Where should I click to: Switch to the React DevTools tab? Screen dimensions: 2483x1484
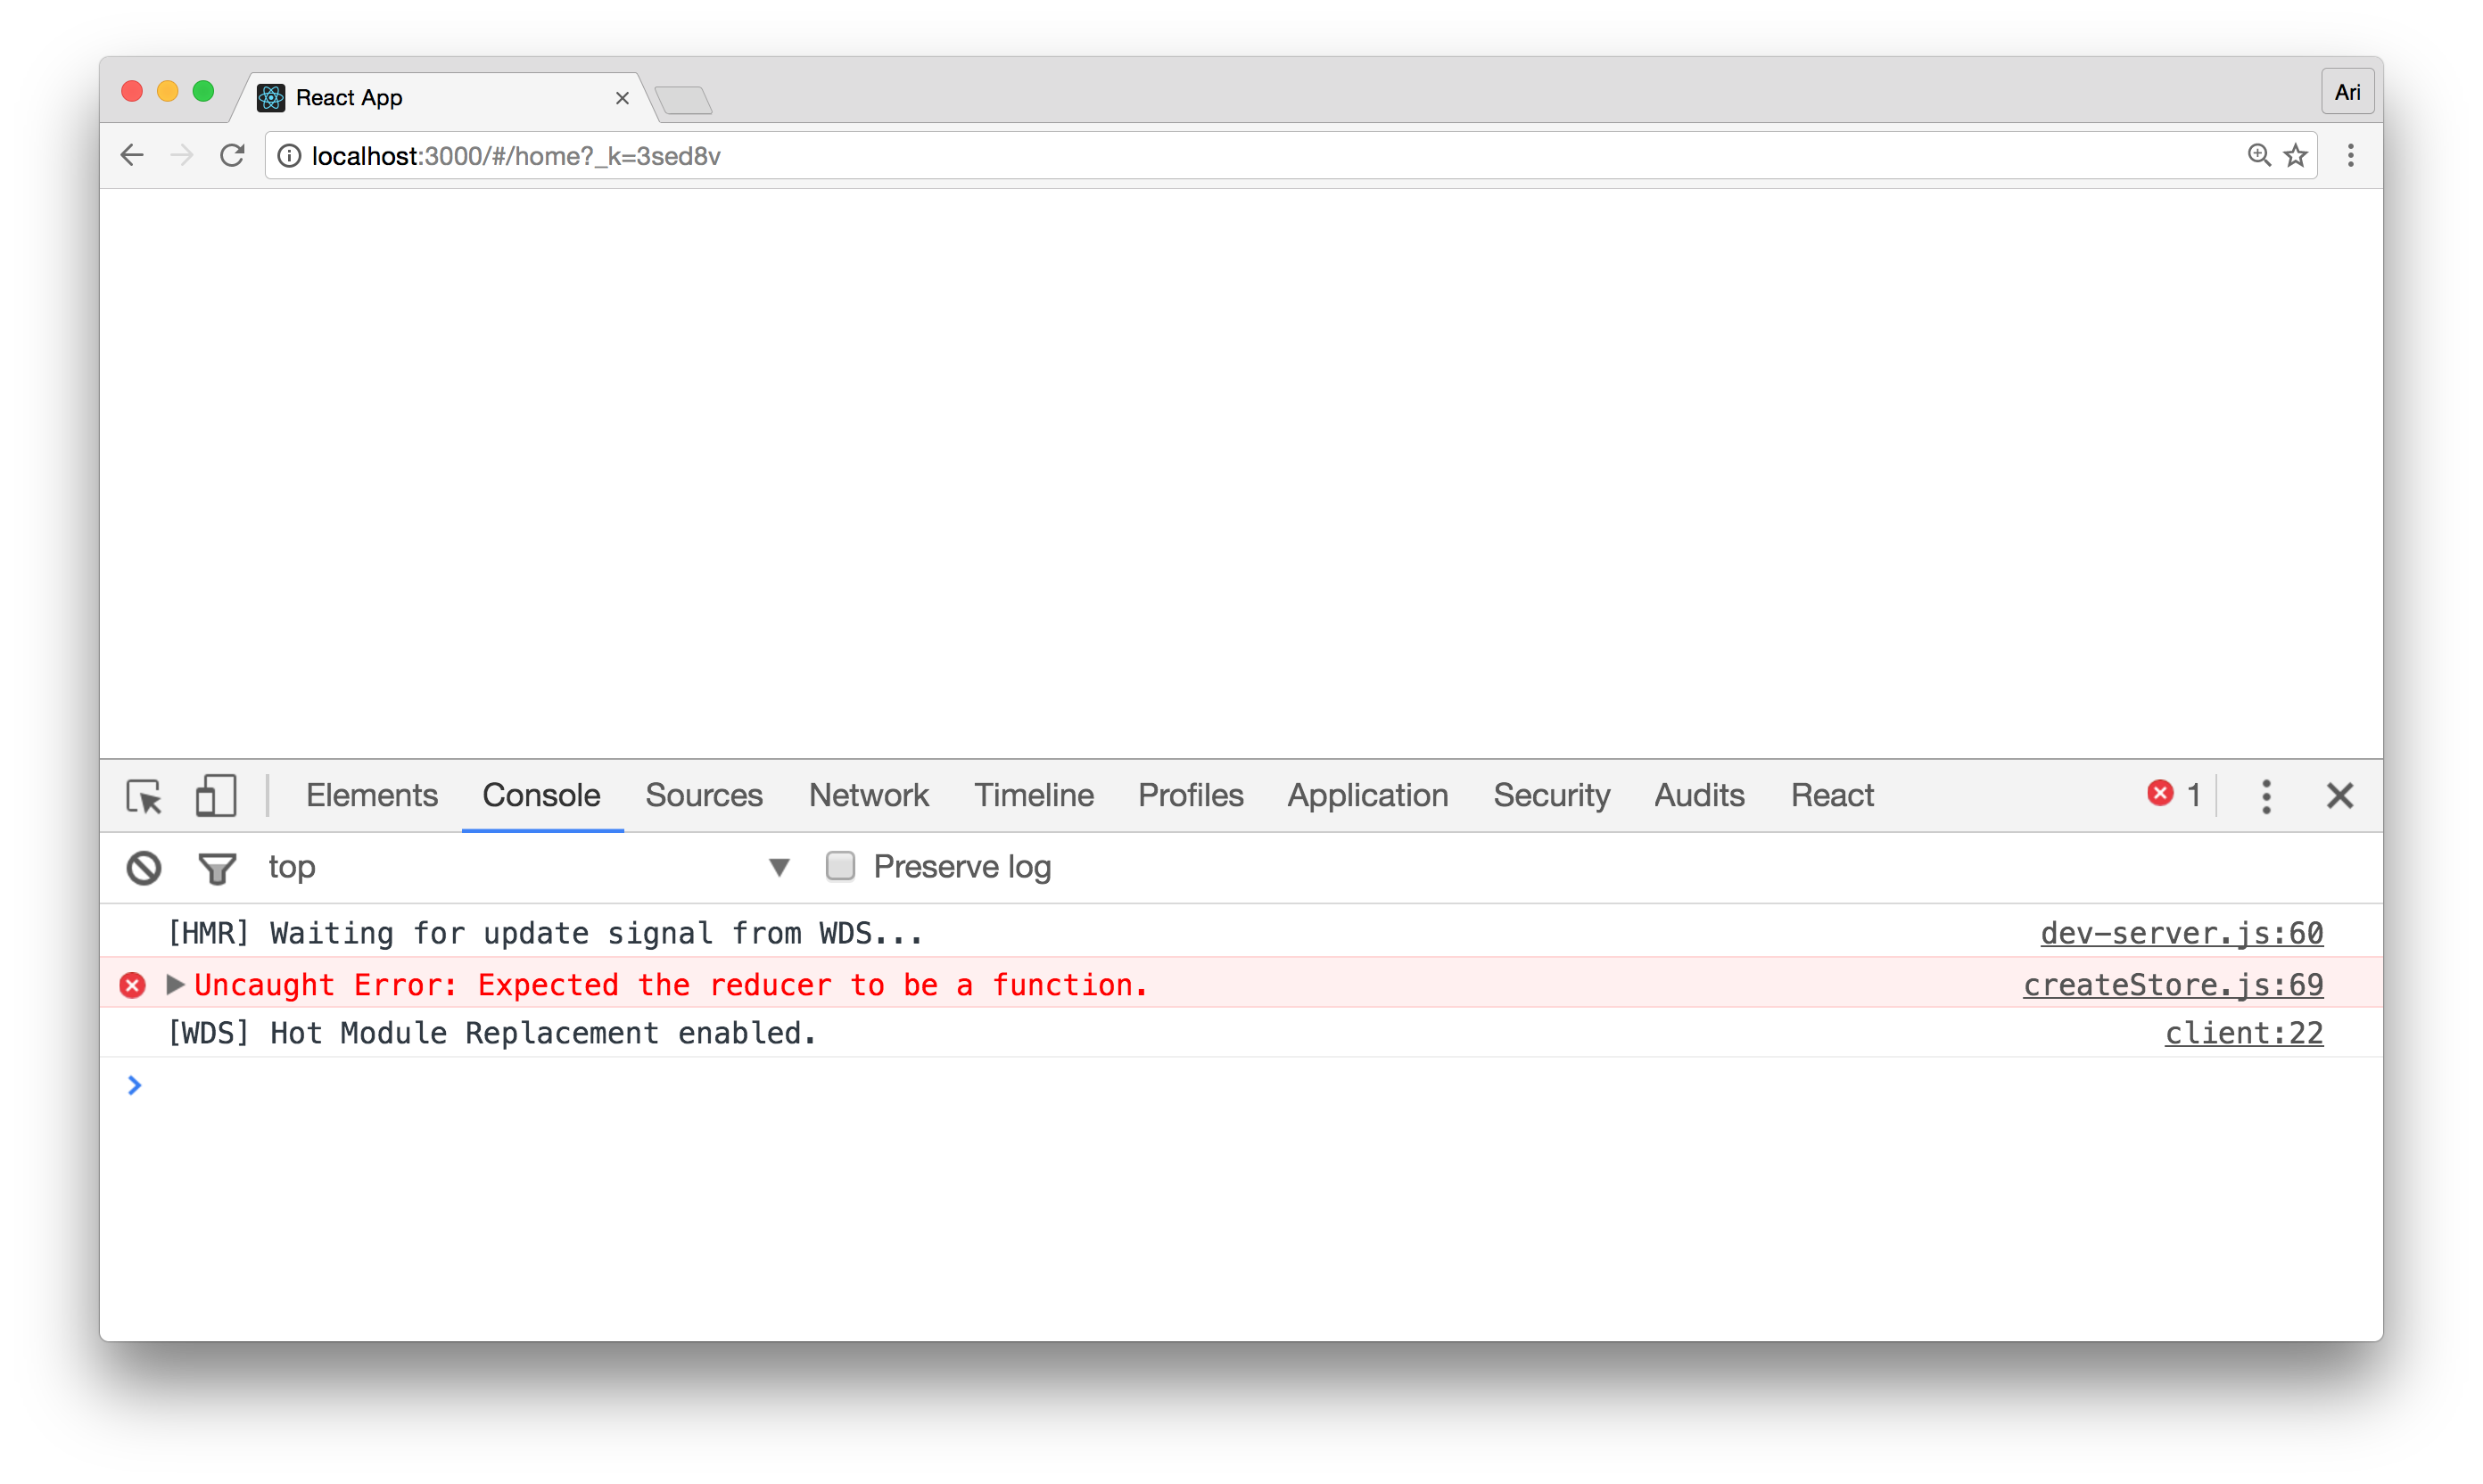coord(1832,795)
